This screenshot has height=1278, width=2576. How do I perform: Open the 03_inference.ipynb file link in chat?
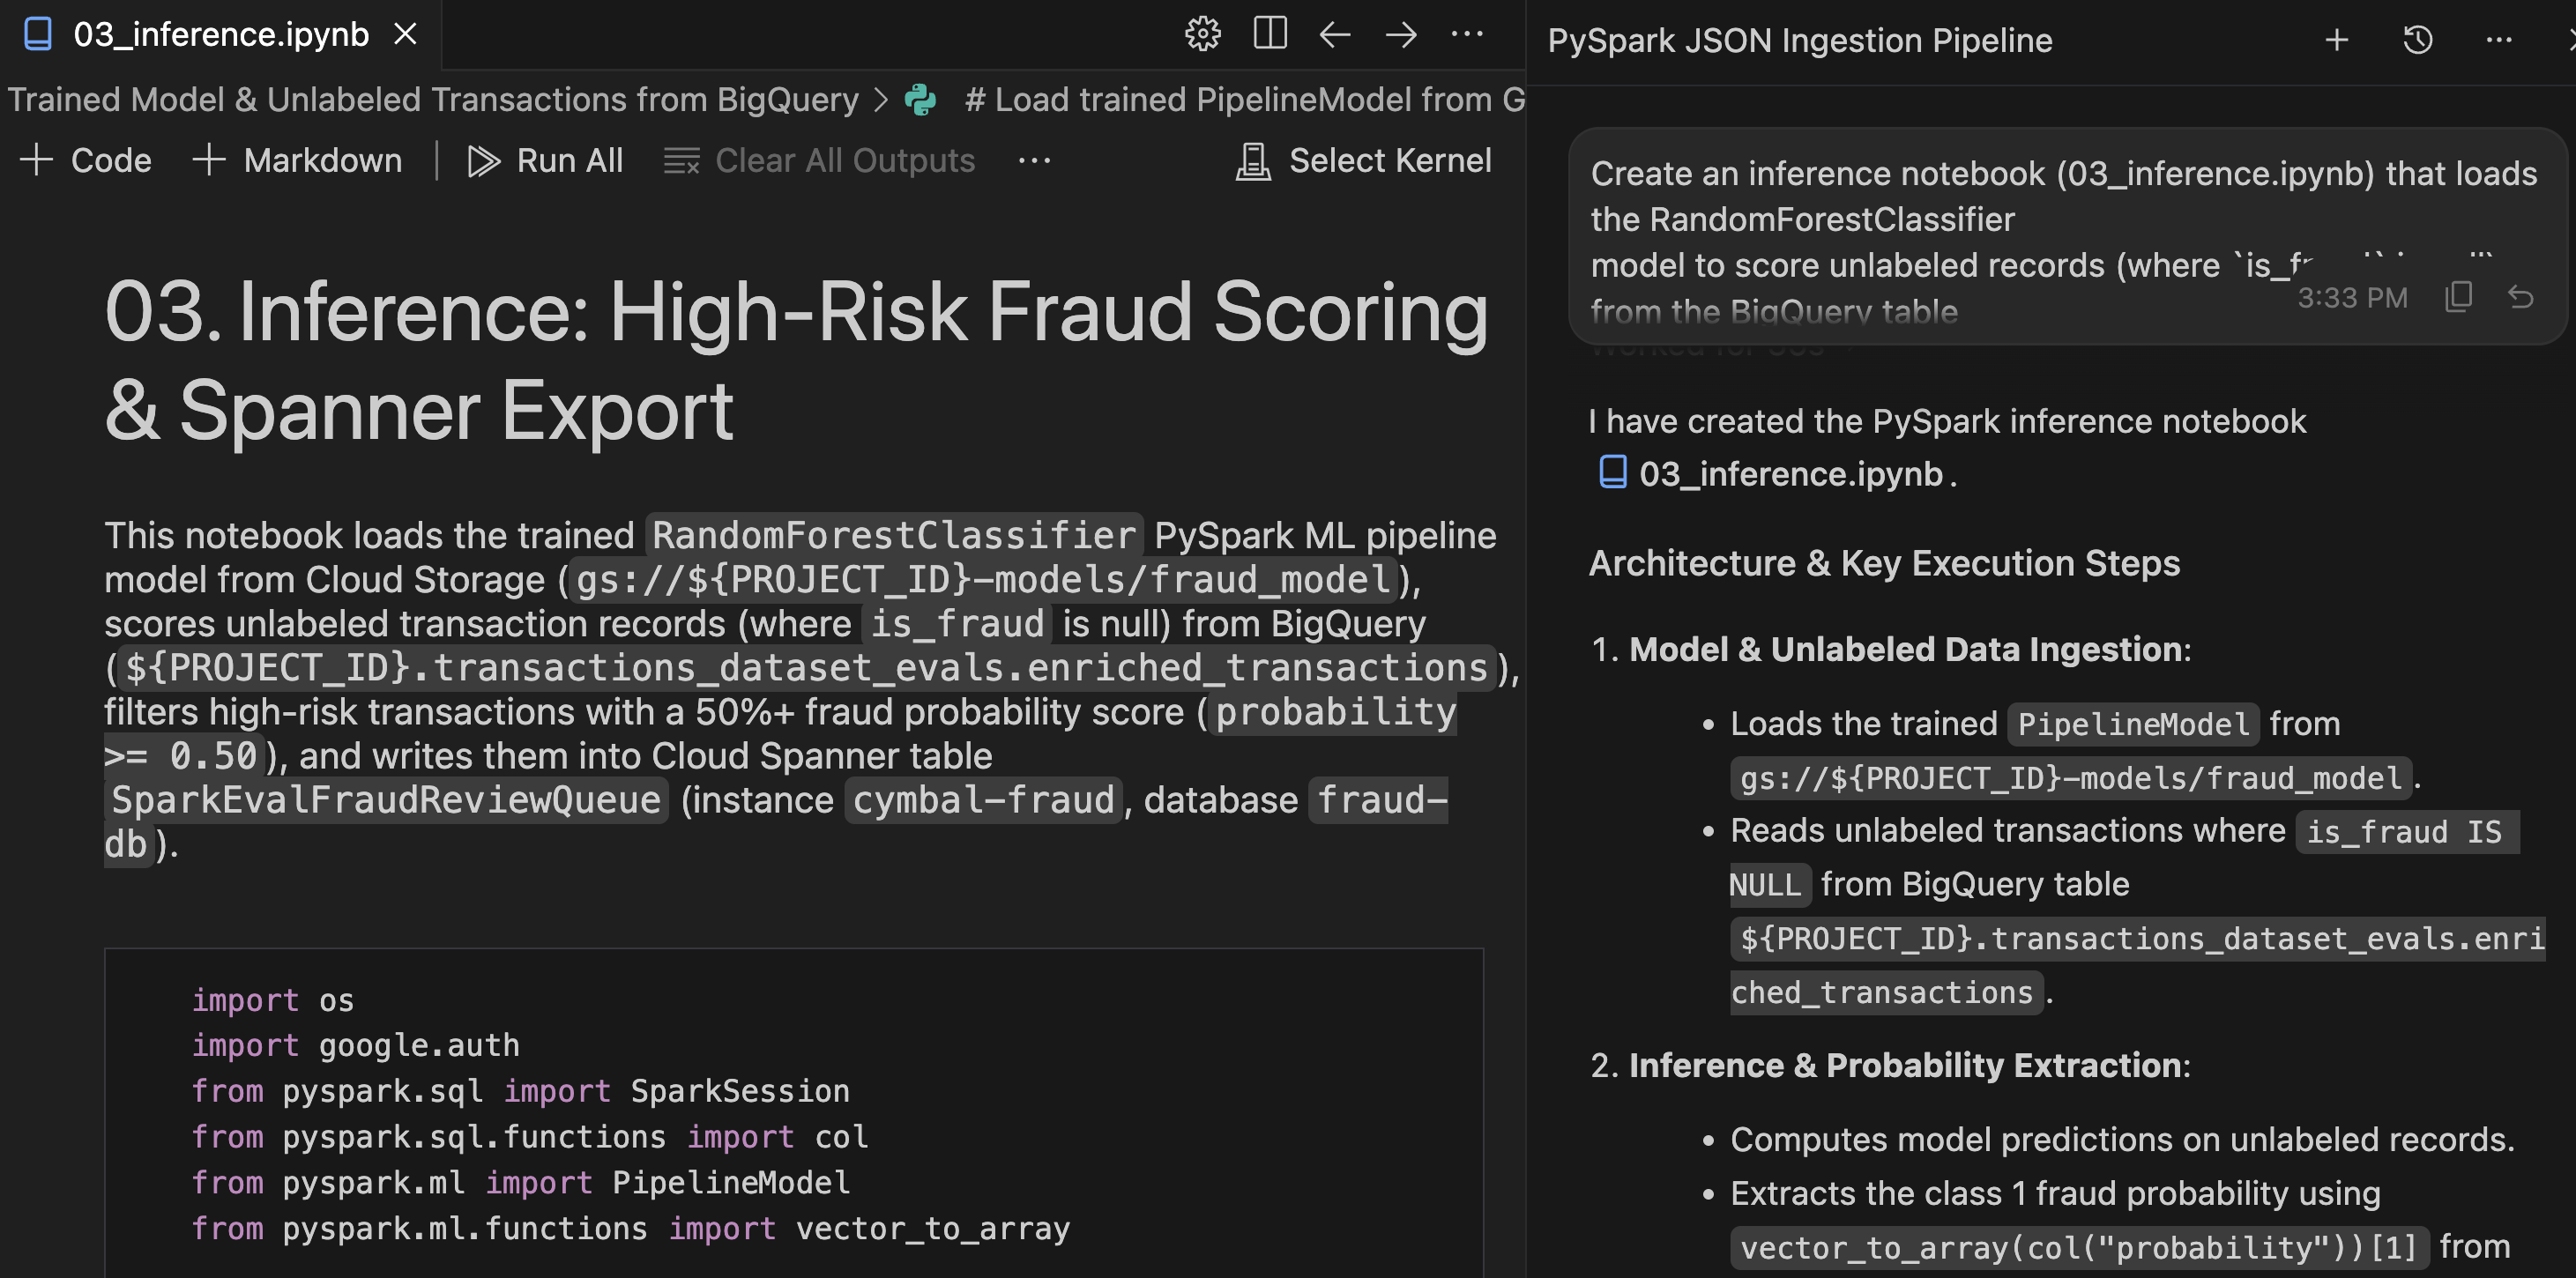click(x=1771, y=473)
